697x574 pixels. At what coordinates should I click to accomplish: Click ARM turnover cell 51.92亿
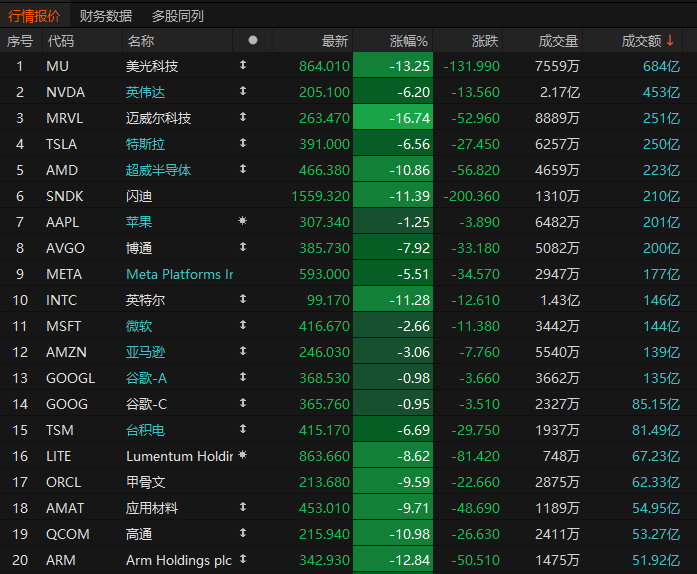(x=656, y=560)
